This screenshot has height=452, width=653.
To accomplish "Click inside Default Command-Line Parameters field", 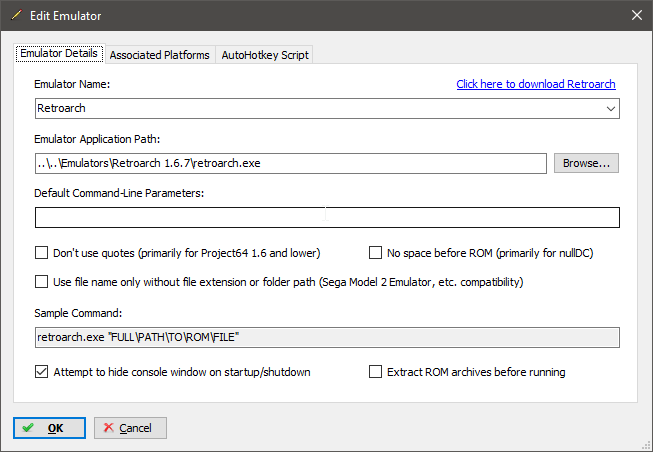I will pos(327,217).
